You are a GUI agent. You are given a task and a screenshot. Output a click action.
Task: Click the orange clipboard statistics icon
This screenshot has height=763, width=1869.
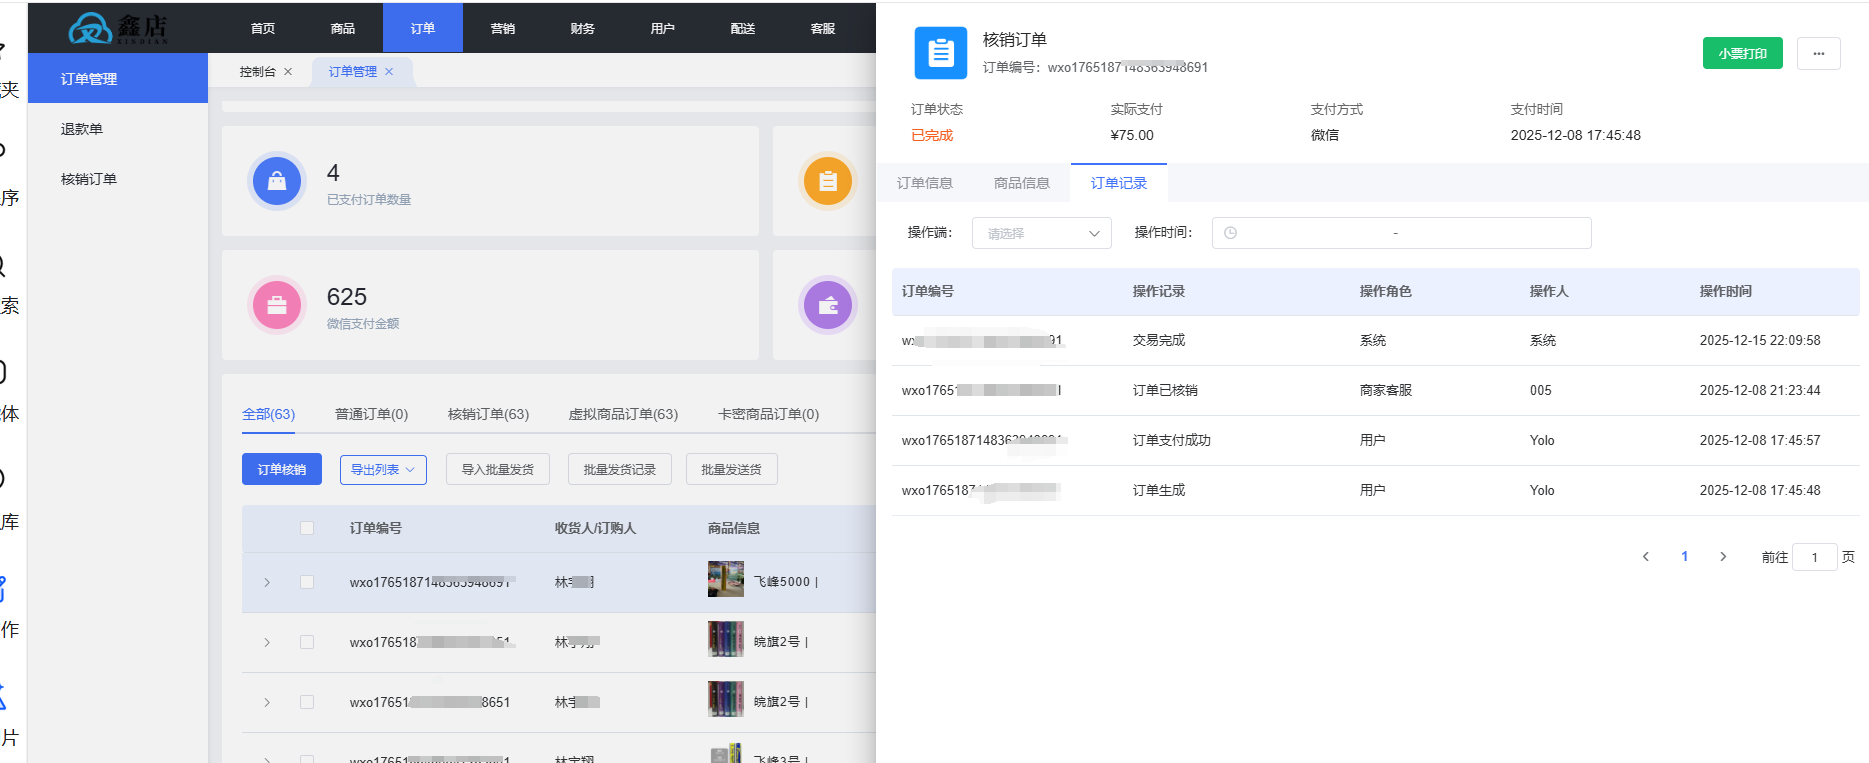point(827,181)
